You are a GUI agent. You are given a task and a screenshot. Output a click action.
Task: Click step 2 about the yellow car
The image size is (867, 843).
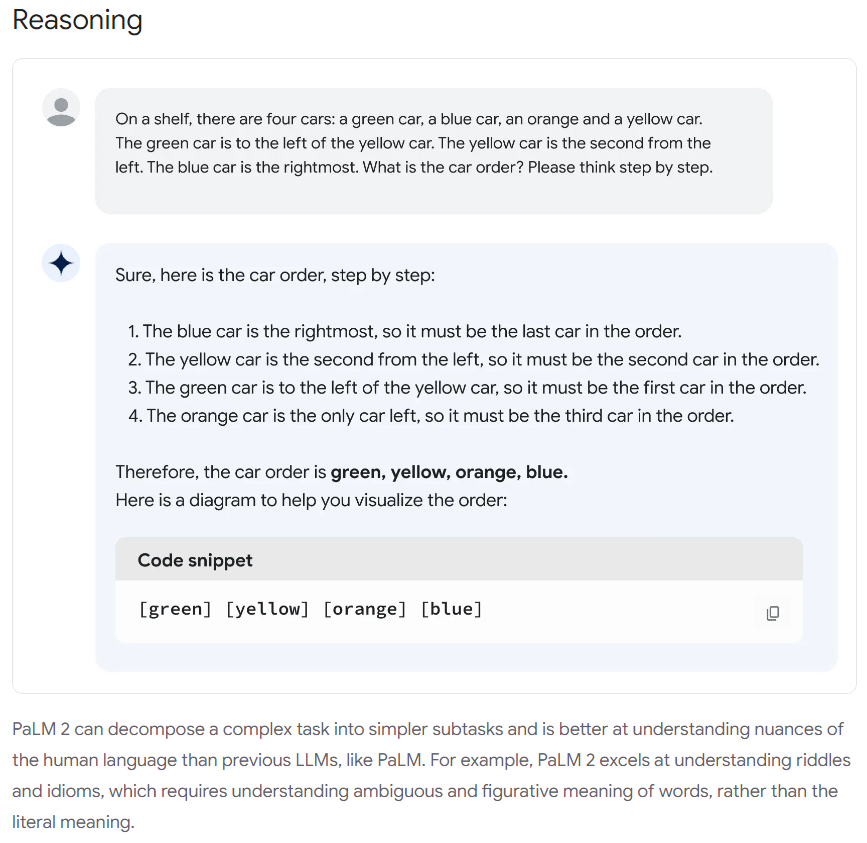pyautogui.click(x=473, y=359)
